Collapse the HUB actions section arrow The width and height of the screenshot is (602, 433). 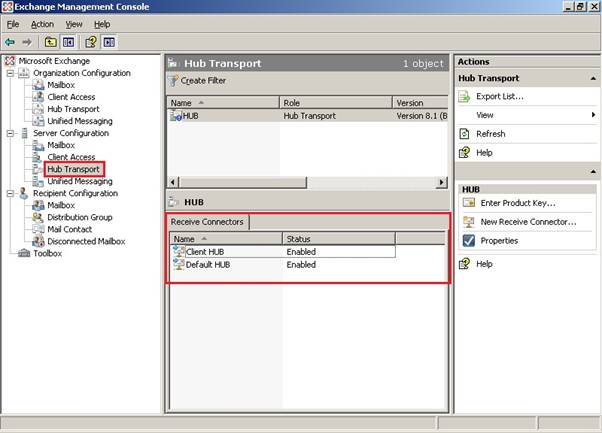pyautogui.click(x=593, y=171)
